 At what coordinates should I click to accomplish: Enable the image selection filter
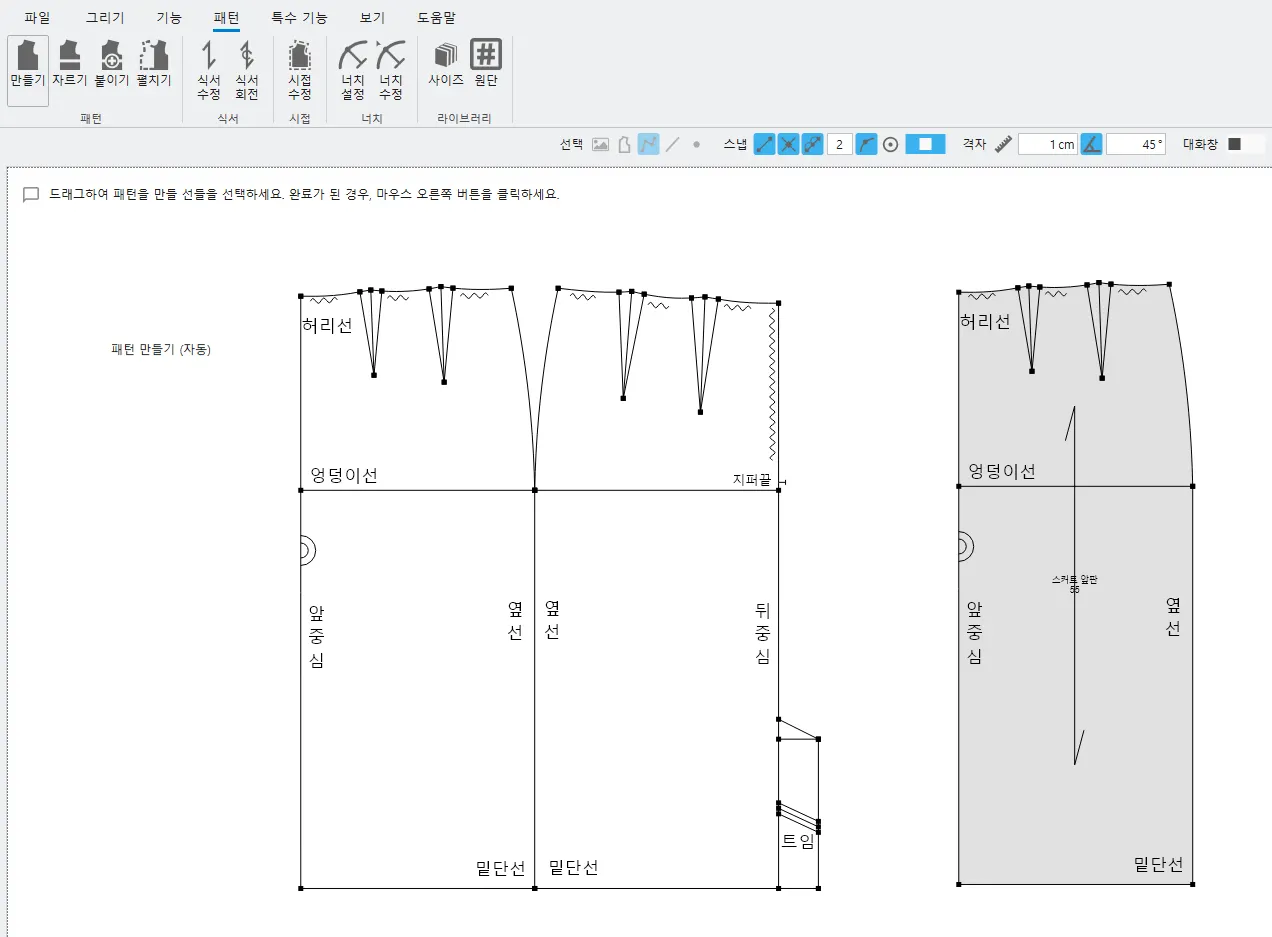(x=600, y=144)
